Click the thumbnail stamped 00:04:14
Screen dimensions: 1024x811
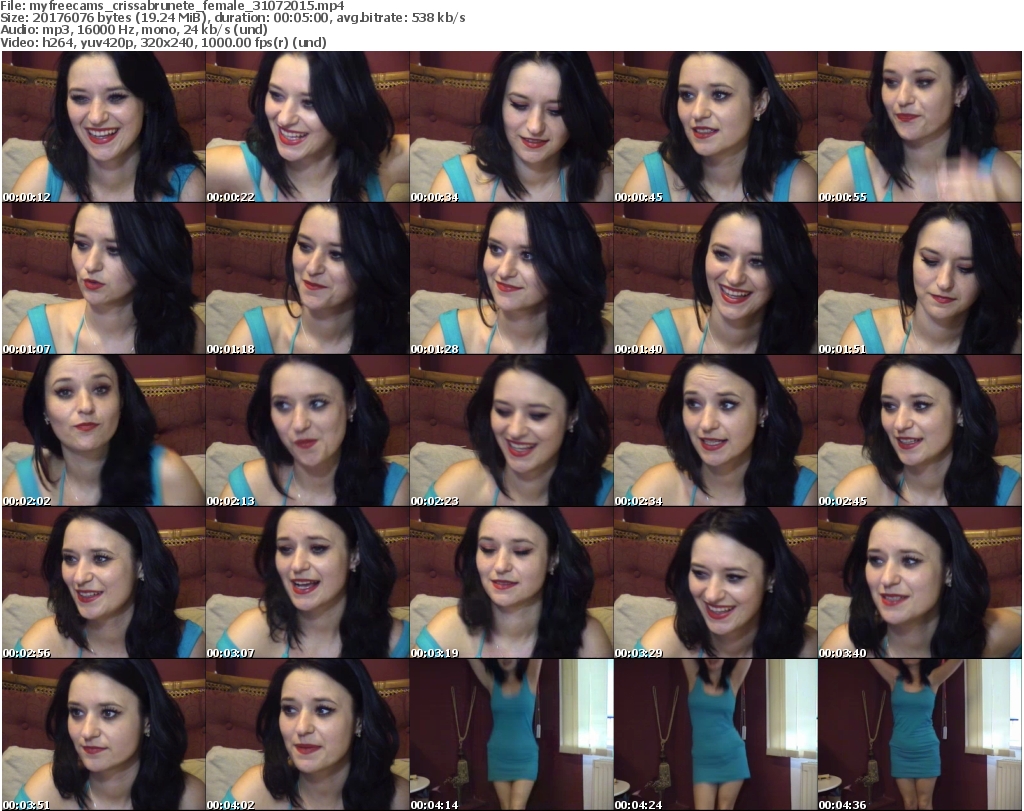(511, 735)
